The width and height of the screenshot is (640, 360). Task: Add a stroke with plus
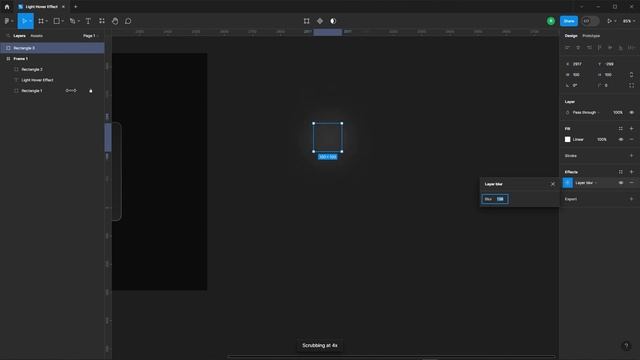[x=631, y=156]
